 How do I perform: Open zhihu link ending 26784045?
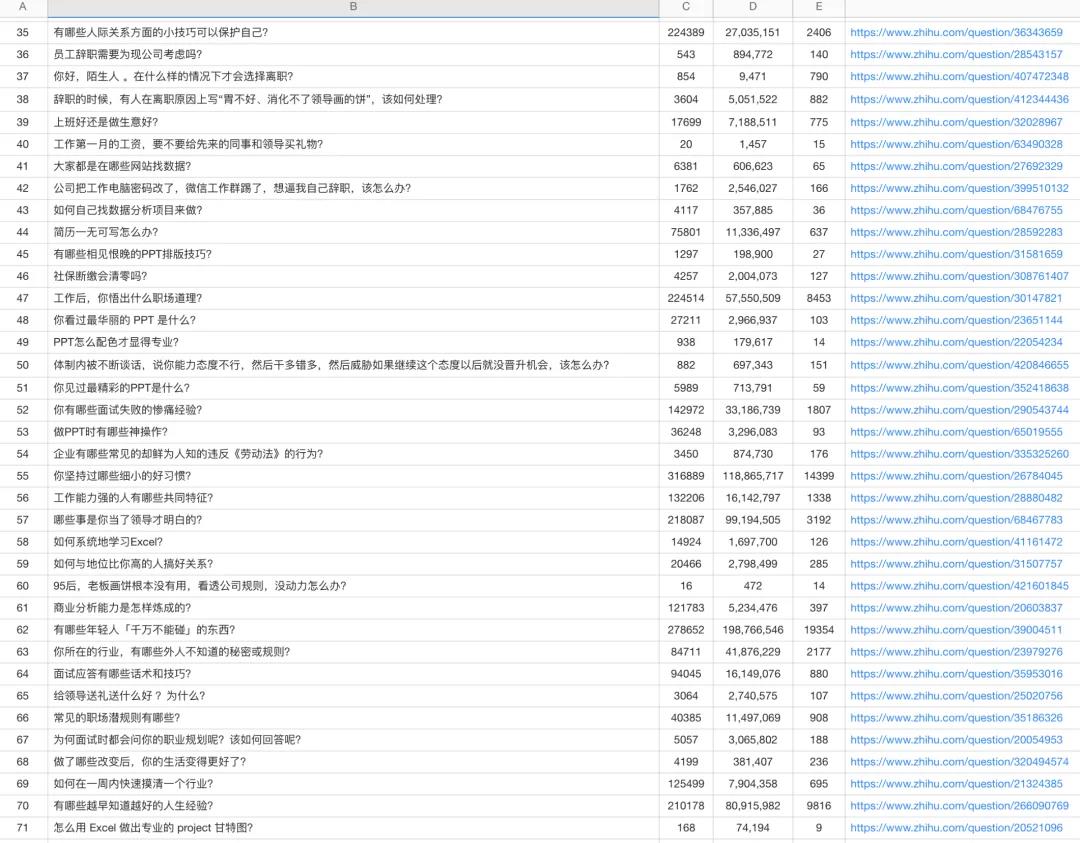956,476
